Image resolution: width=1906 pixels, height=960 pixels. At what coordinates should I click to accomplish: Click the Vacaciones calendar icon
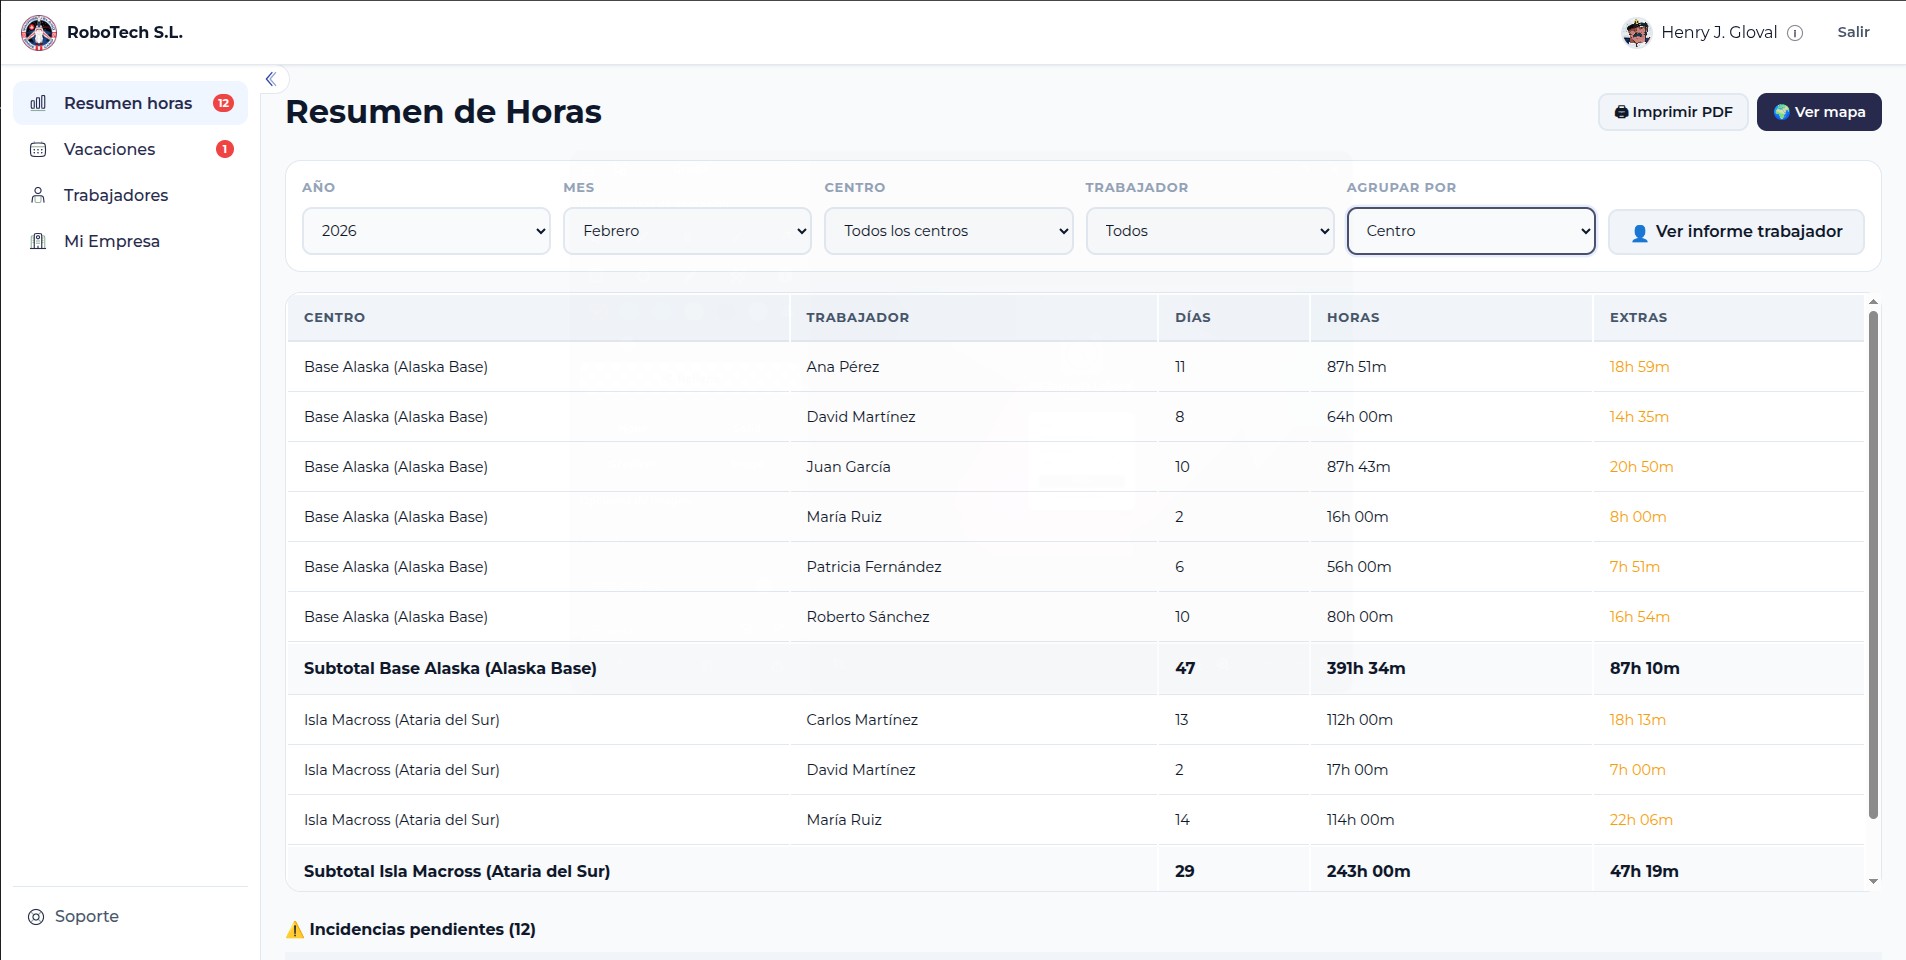point(38,150)
